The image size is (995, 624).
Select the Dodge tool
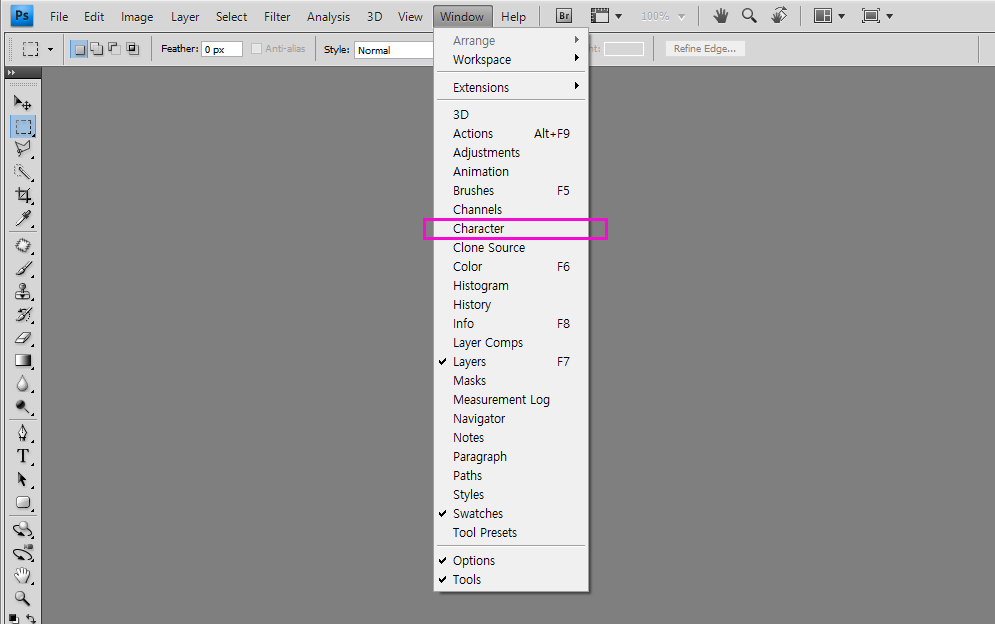[x=23, y=407]
